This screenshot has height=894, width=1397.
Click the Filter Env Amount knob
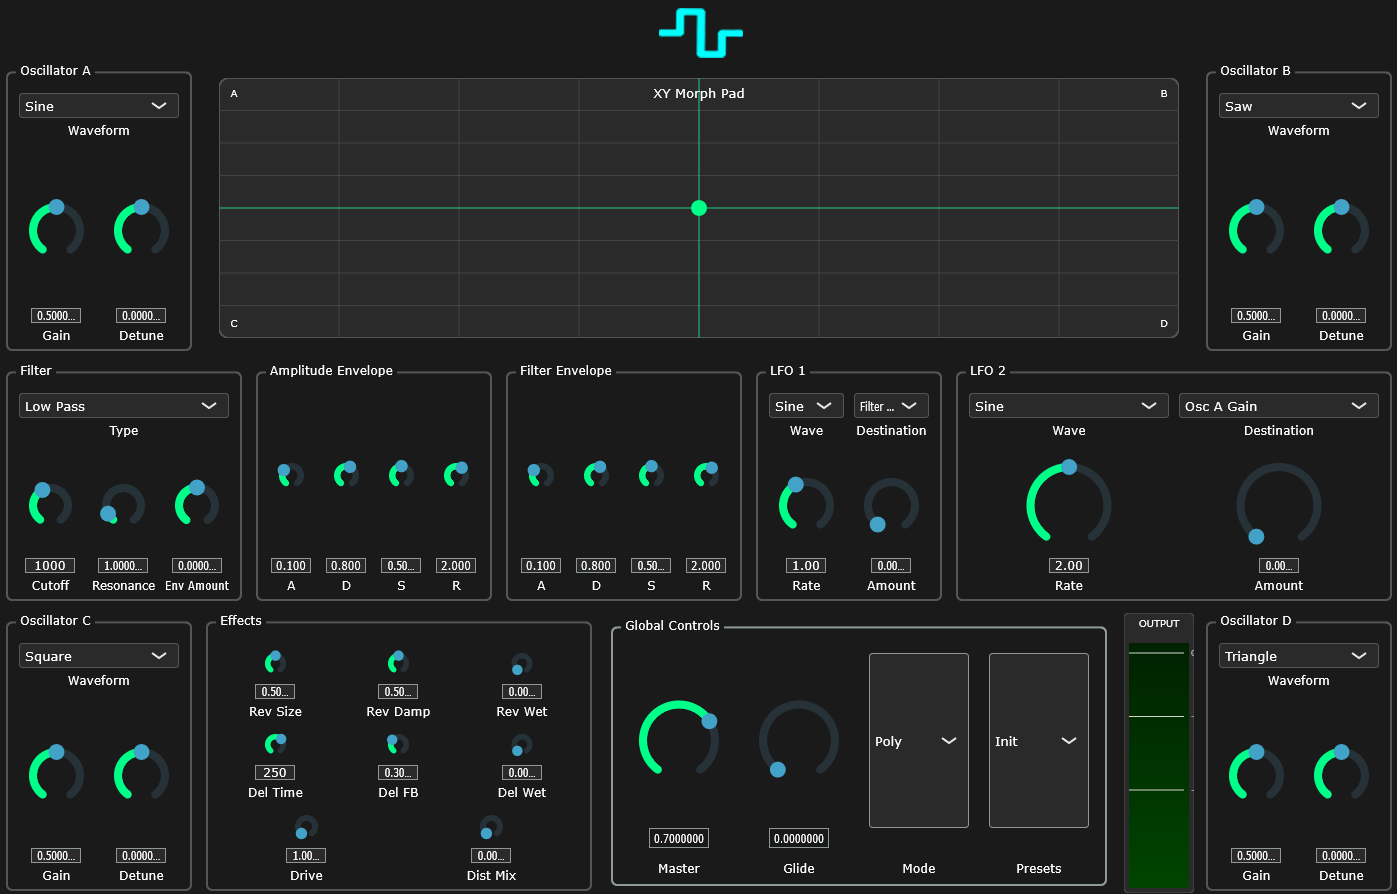coord(197,504)
